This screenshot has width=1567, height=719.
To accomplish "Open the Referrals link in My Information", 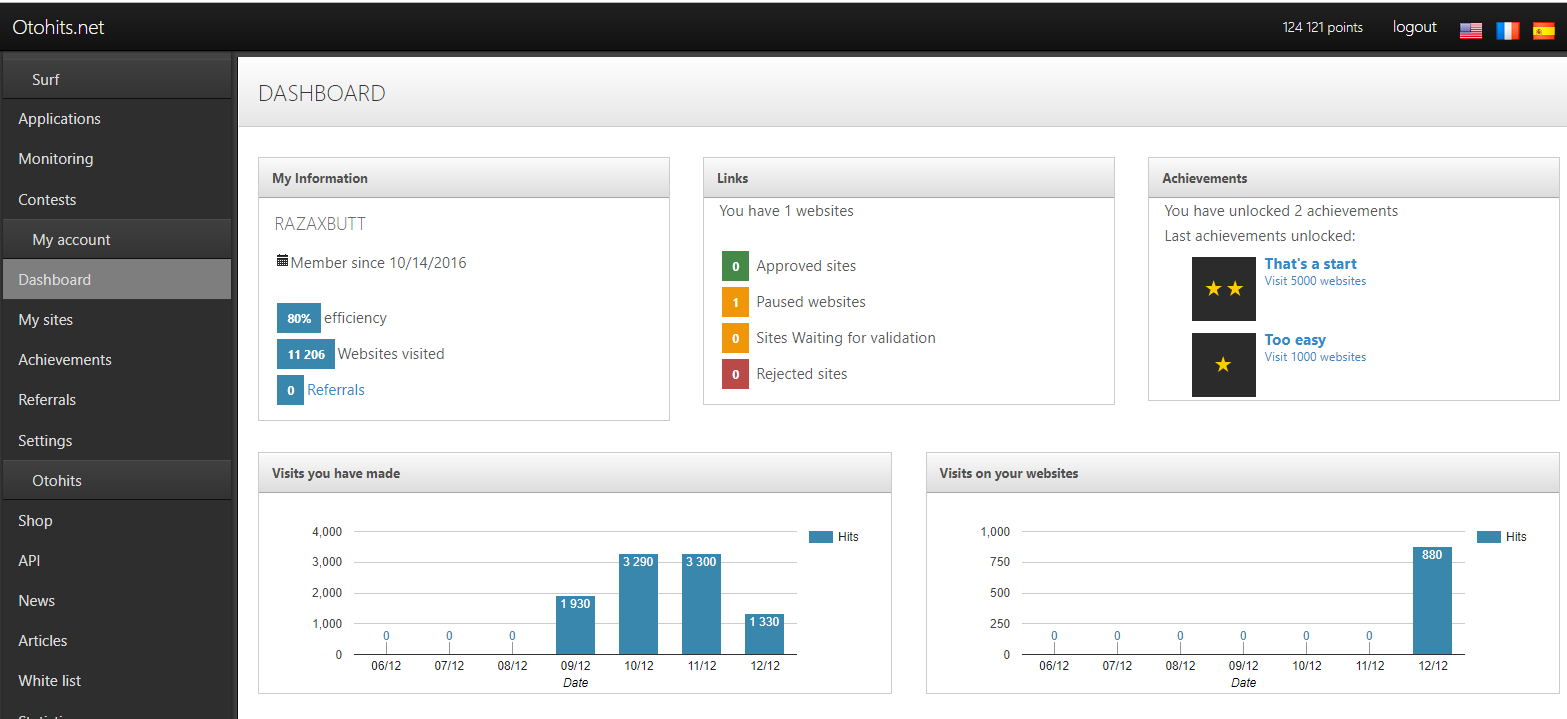I will (x=336, y=390).
